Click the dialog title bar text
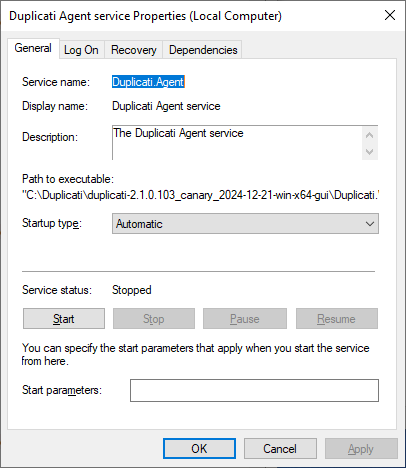406x468 pixels. [x=145, y=16]
